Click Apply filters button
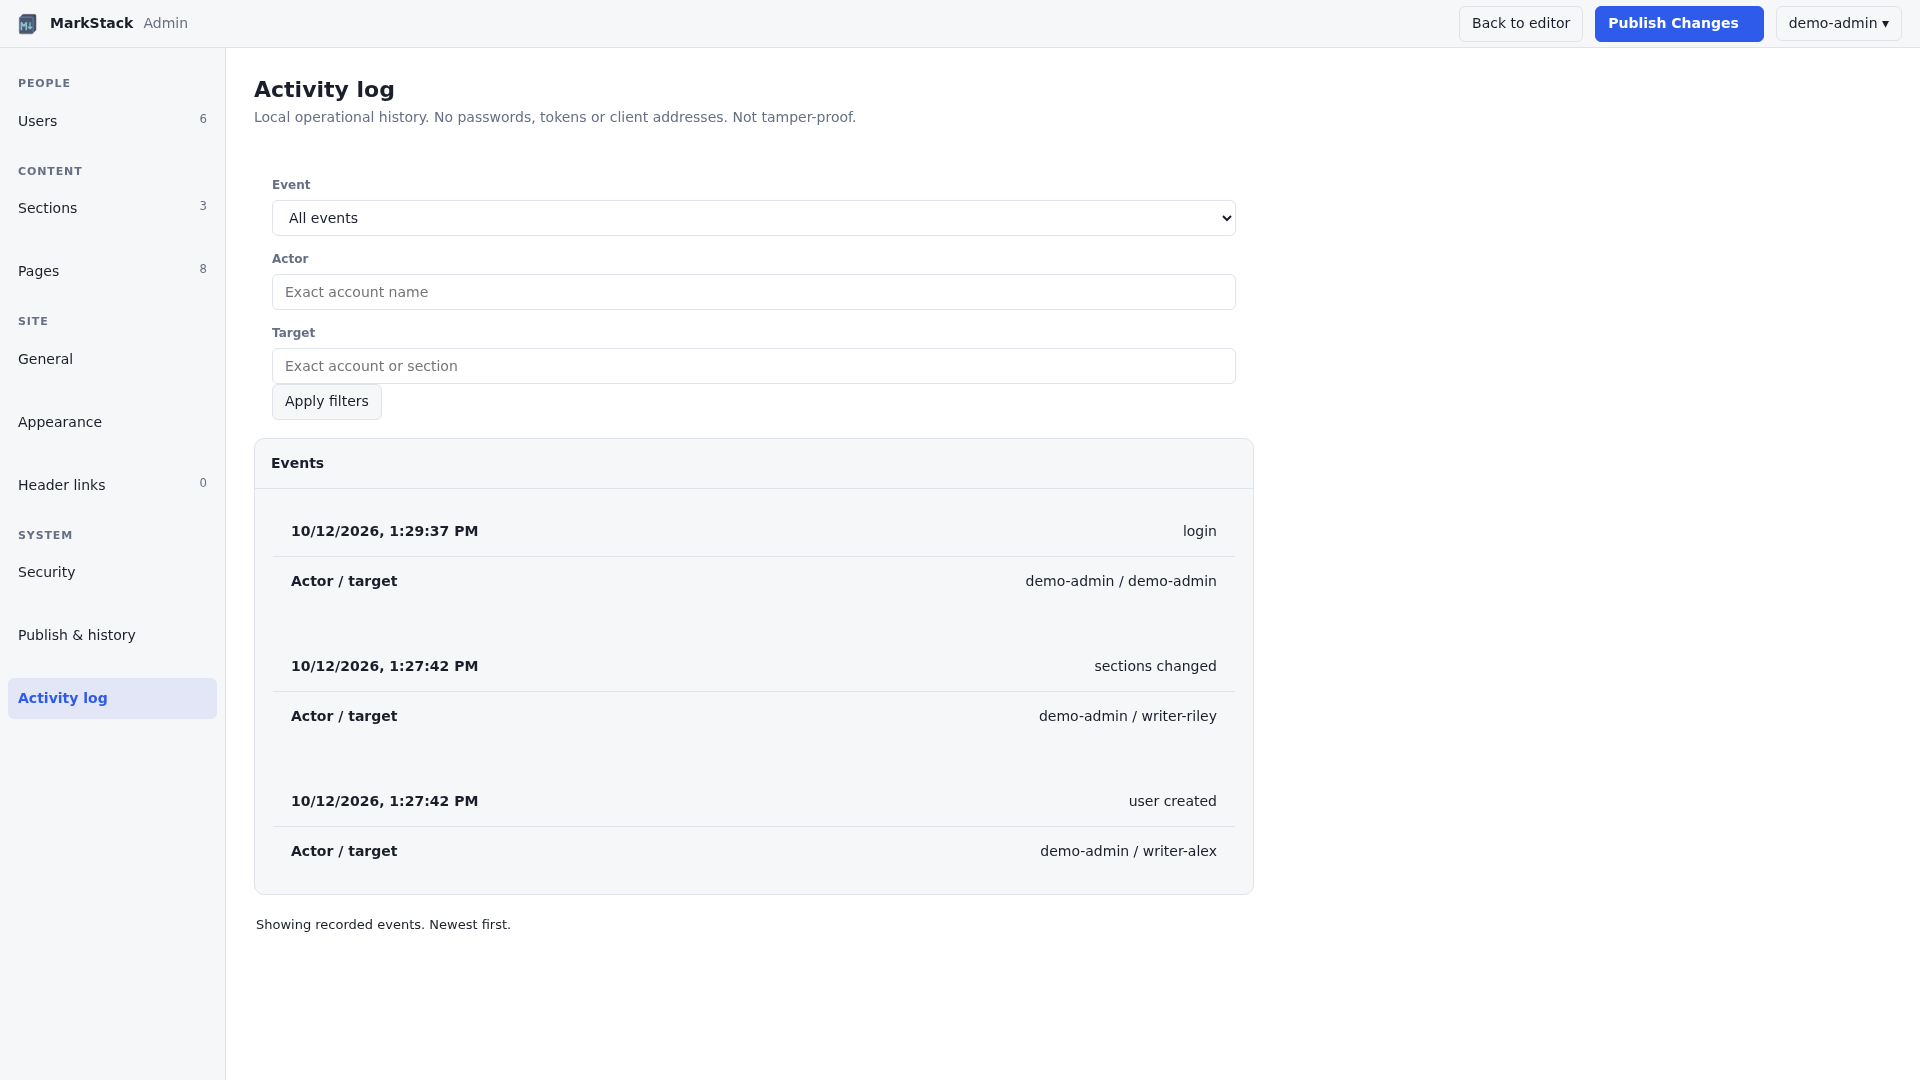1920x1080 pixels. point(327,402)
